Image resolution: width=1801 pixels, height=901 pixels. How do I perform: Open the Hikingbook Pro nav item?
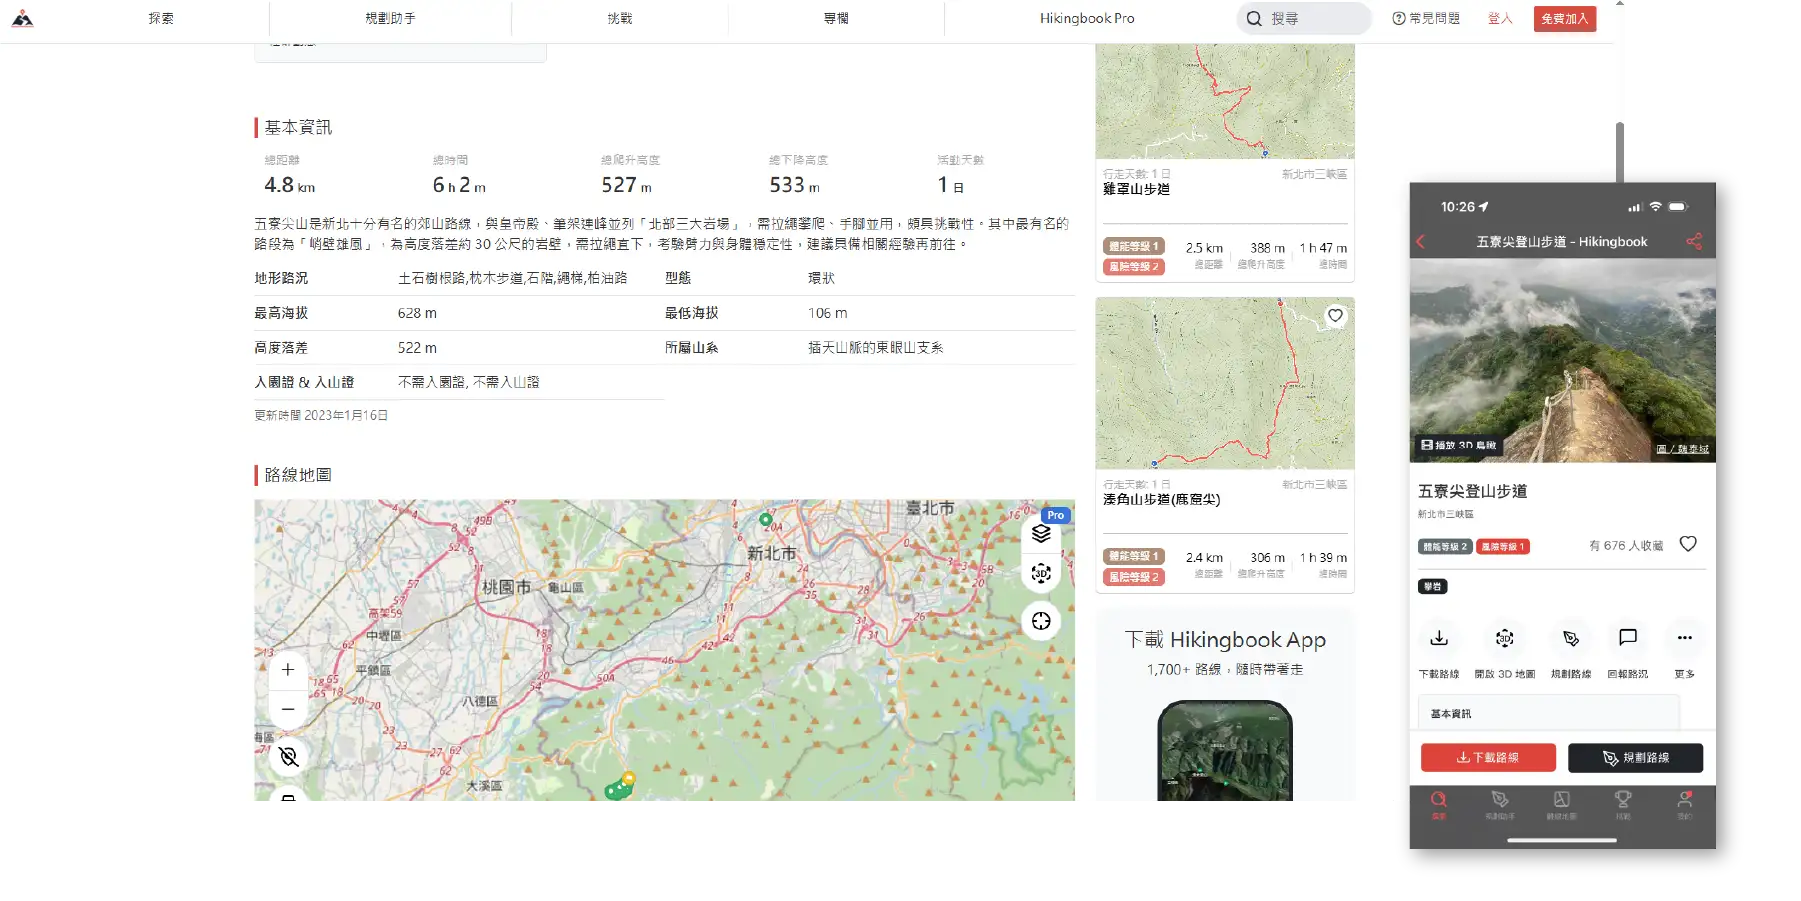pos(1087,18)
